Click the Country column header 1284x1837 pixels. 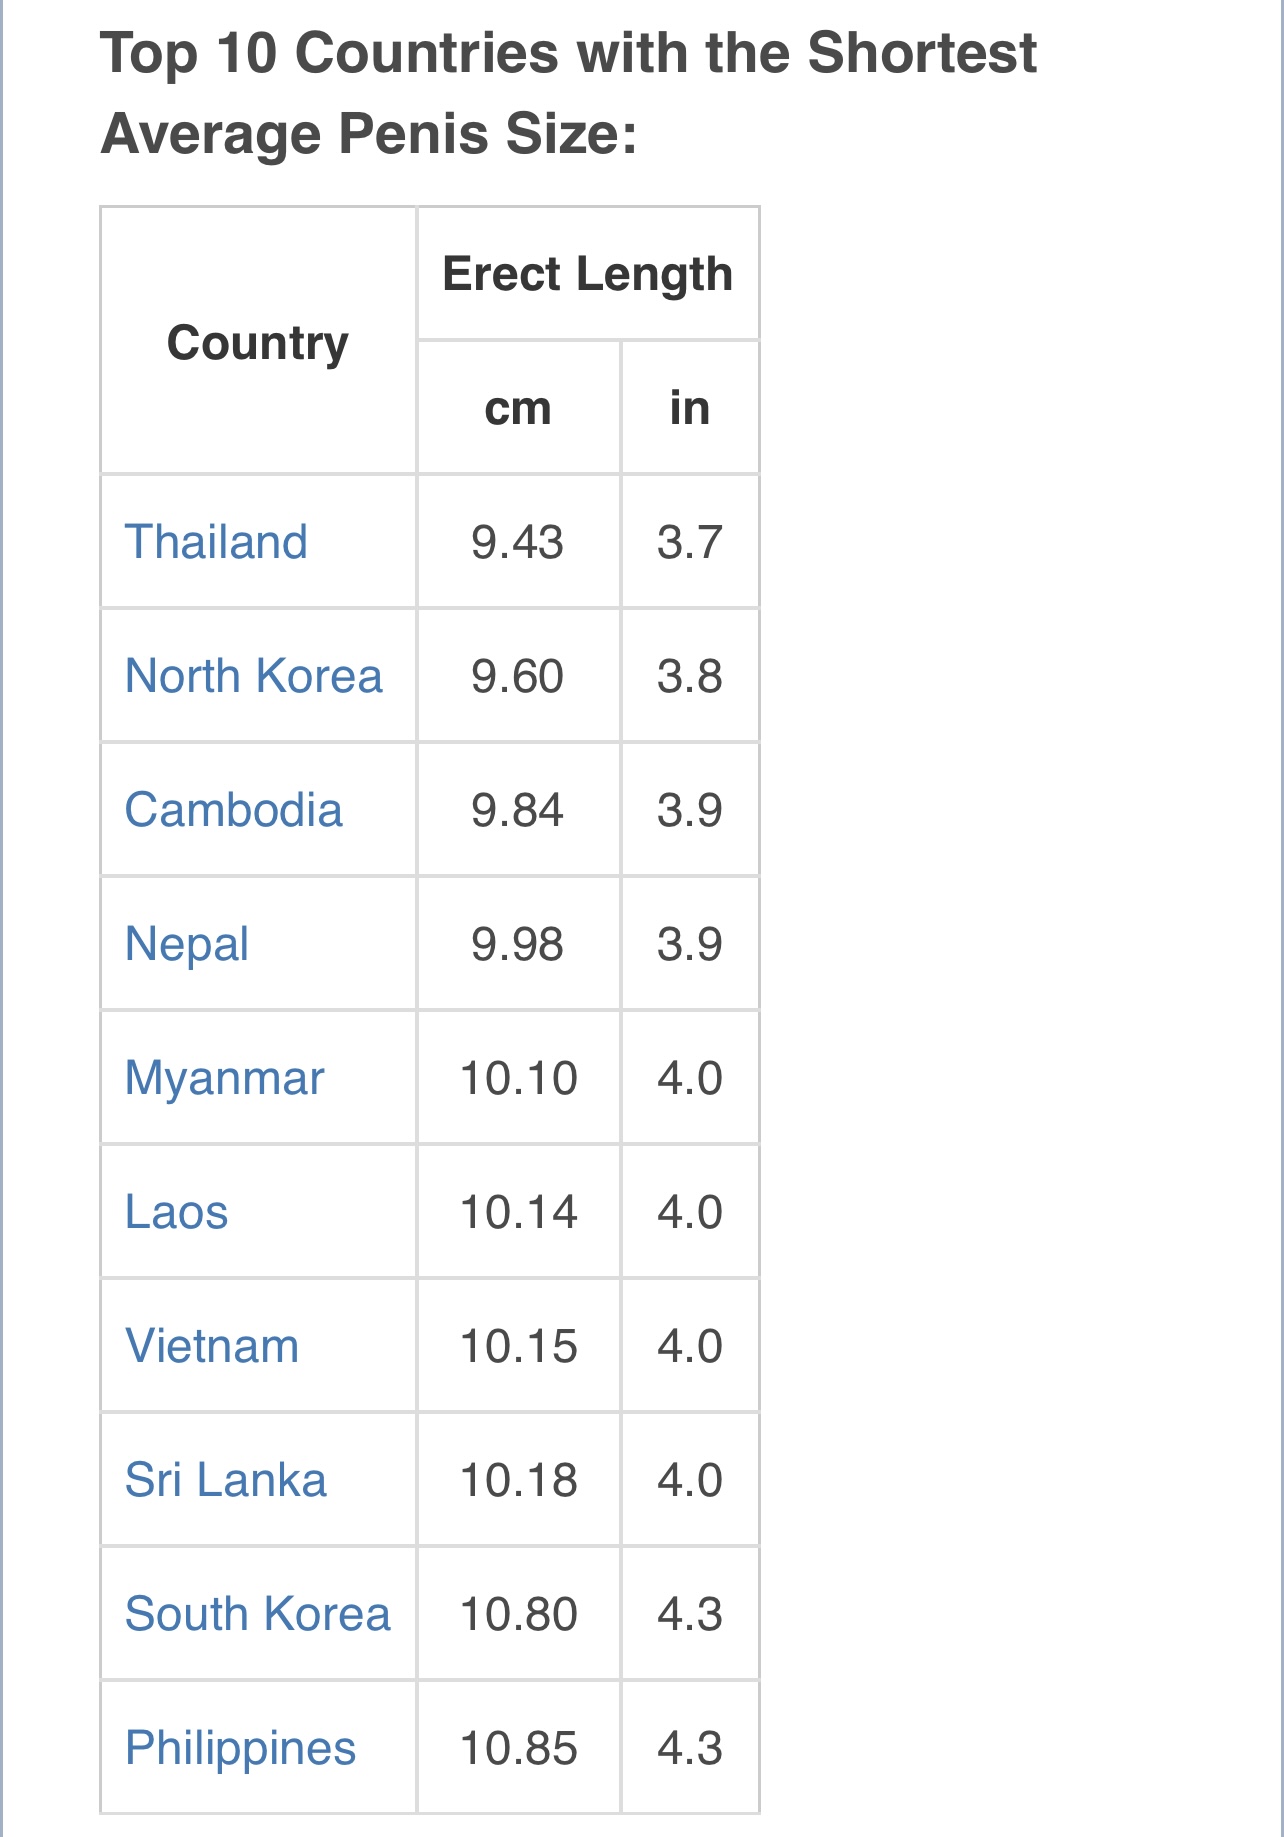pos(258,343)
